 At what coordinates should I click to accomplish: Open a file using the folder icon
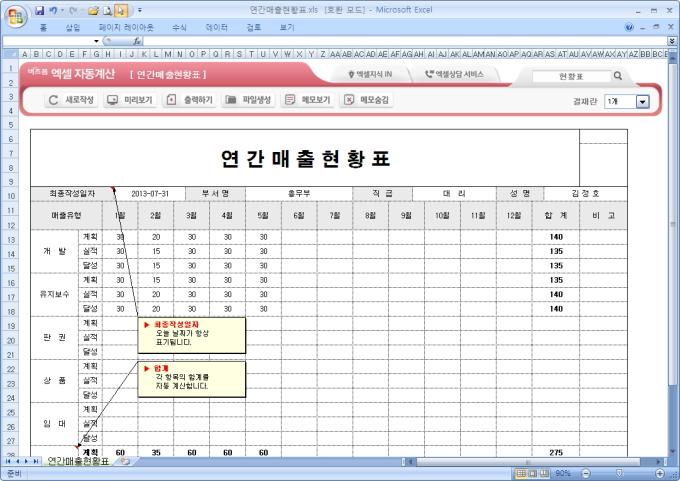click(93, 10)
